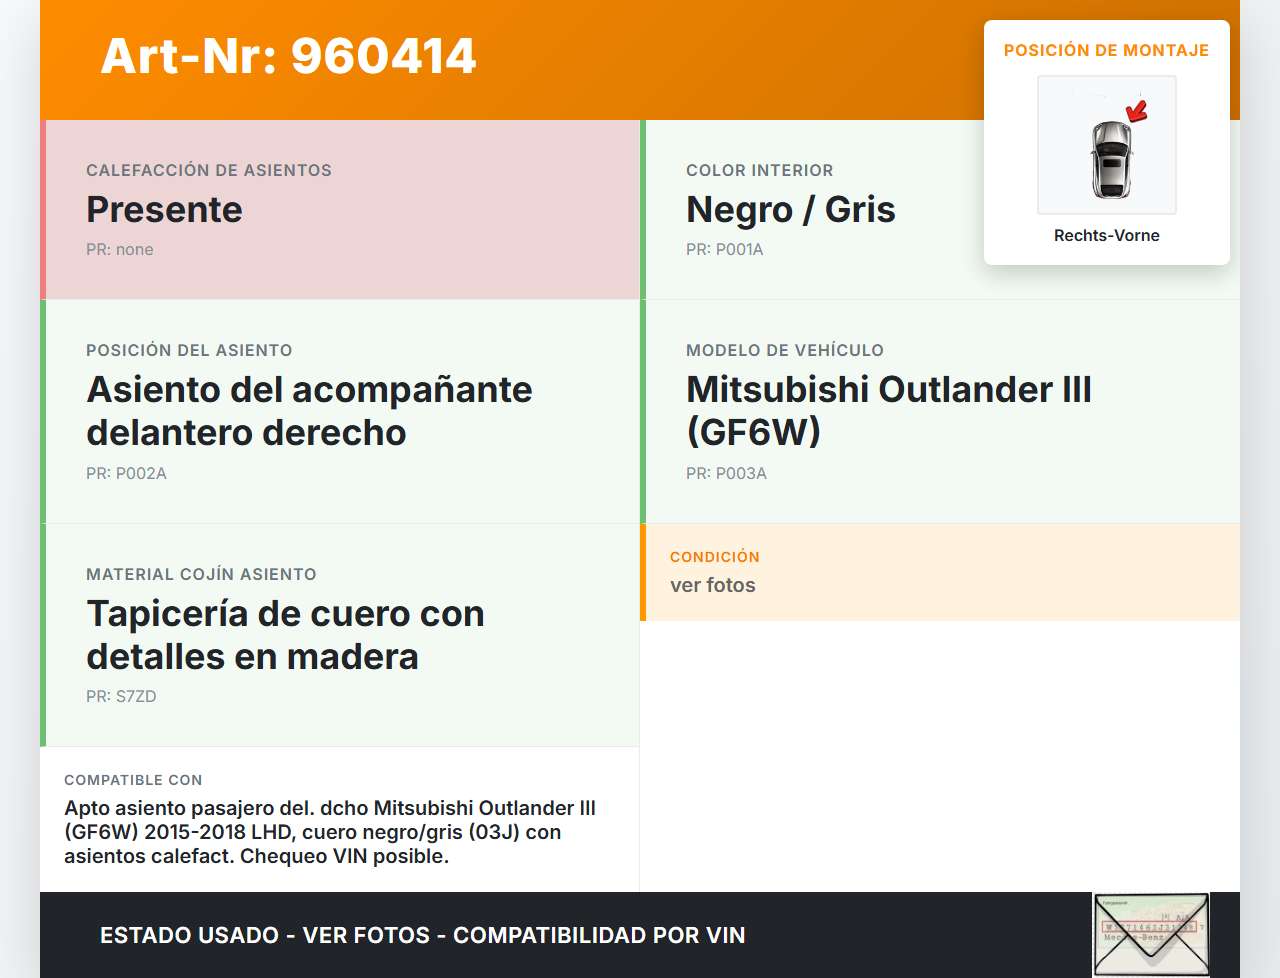The height and width of the screenshot is (978, 1280).
Task: Select the 'Rechts-Vorne' position label
Action: (x=1106, y=235)
